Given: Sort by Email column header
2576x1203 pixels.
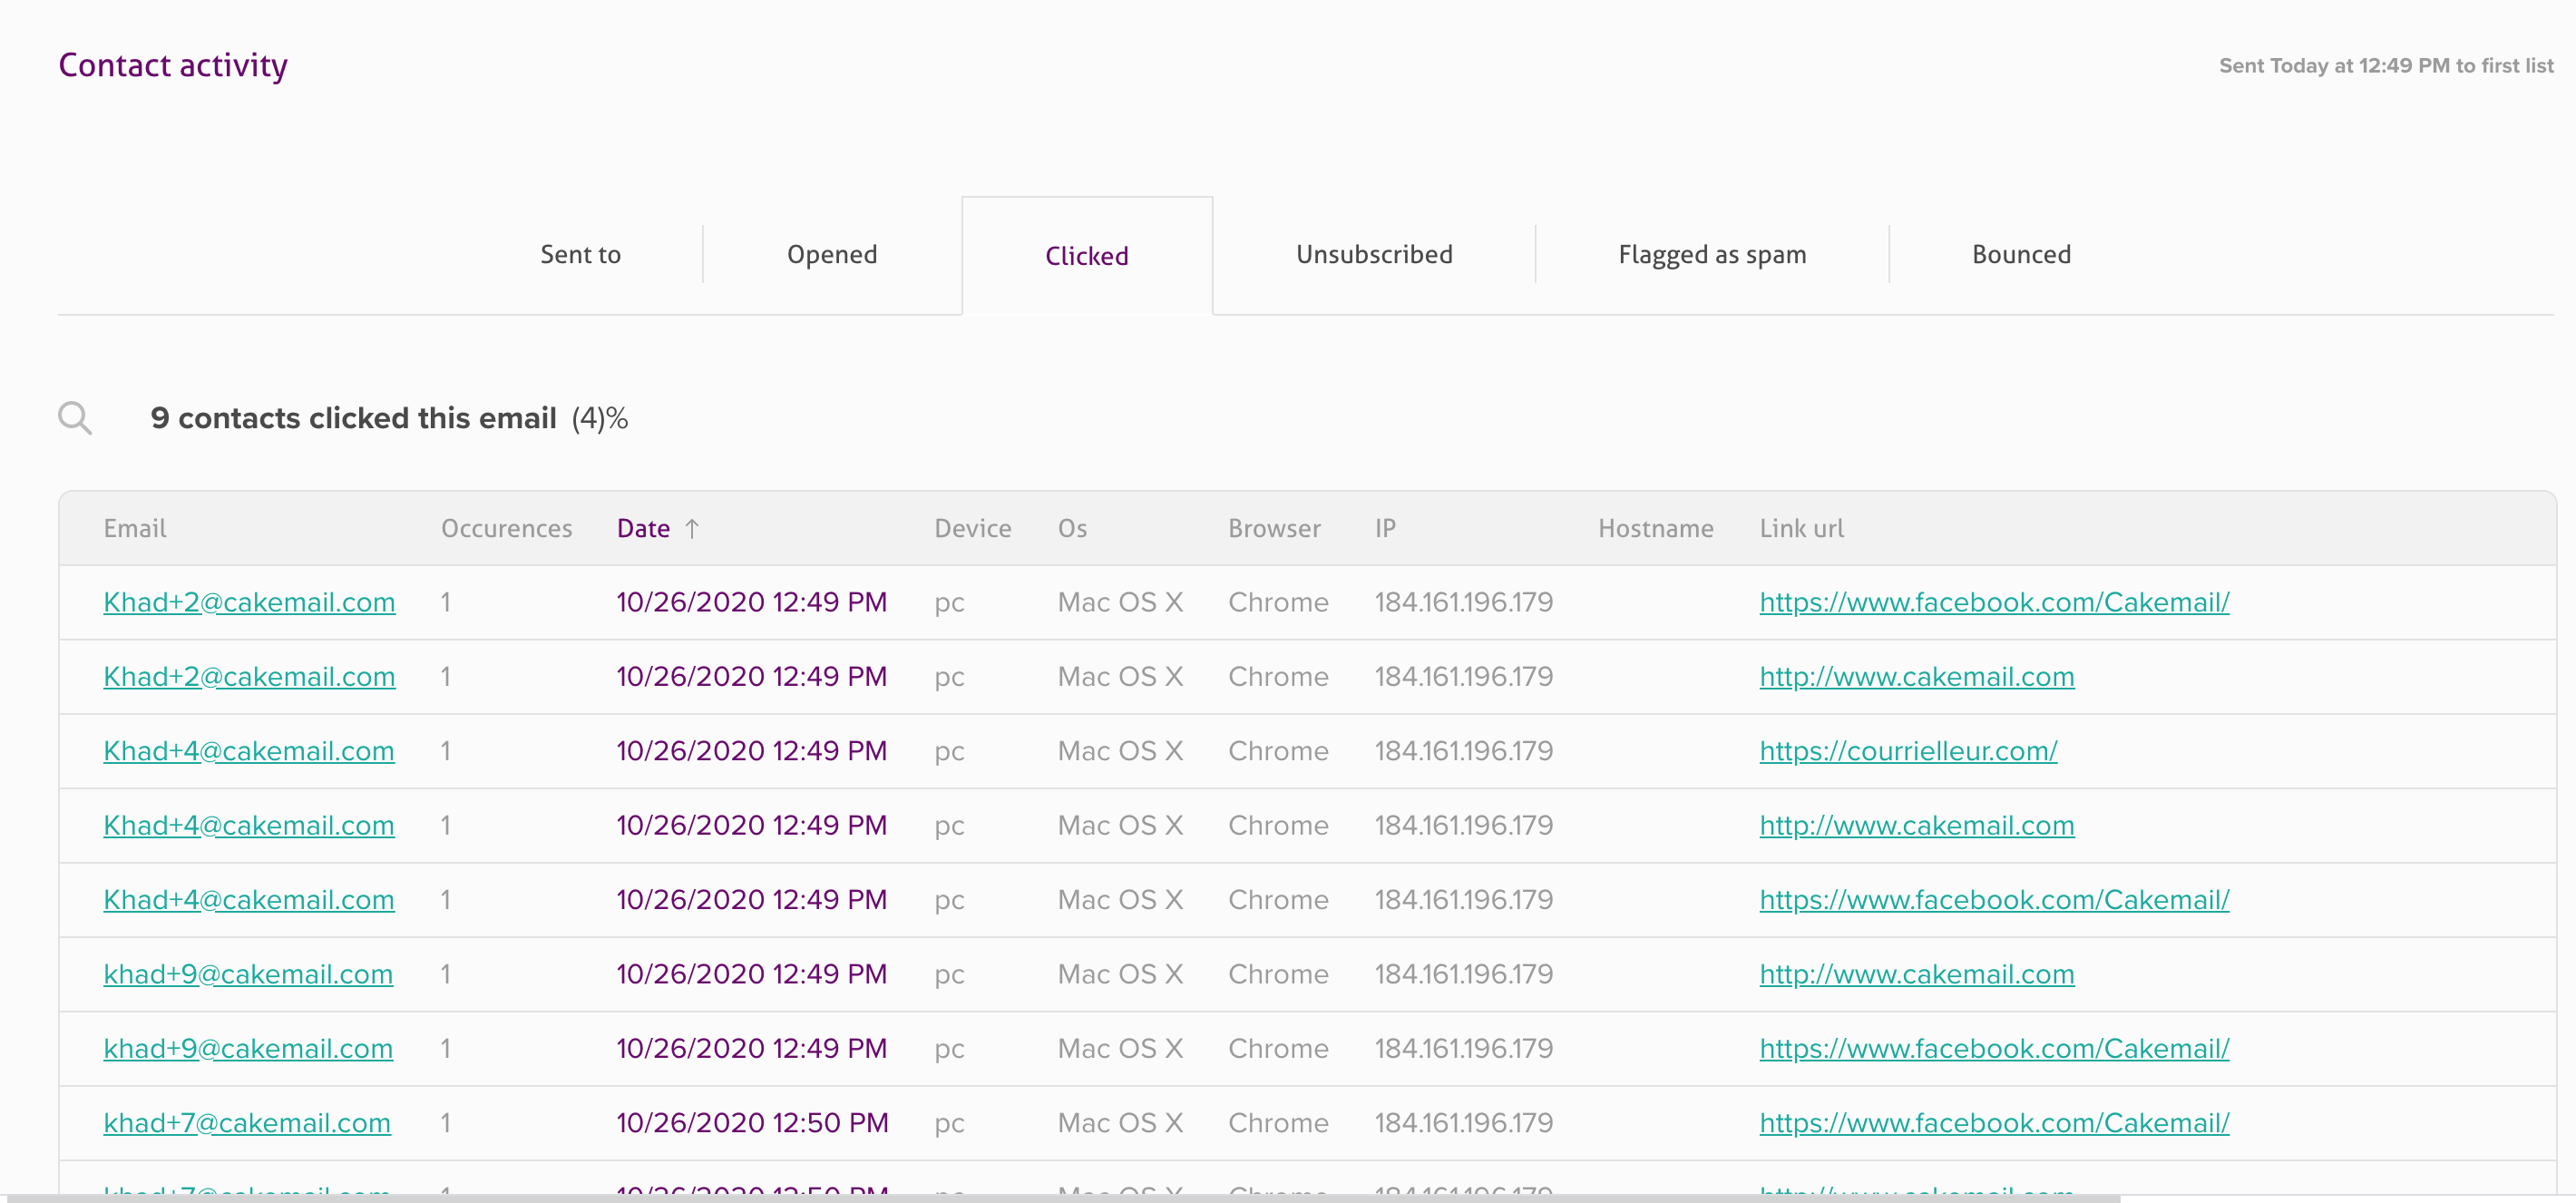Looking at the screenshot, I should click(x=135, y=528).
